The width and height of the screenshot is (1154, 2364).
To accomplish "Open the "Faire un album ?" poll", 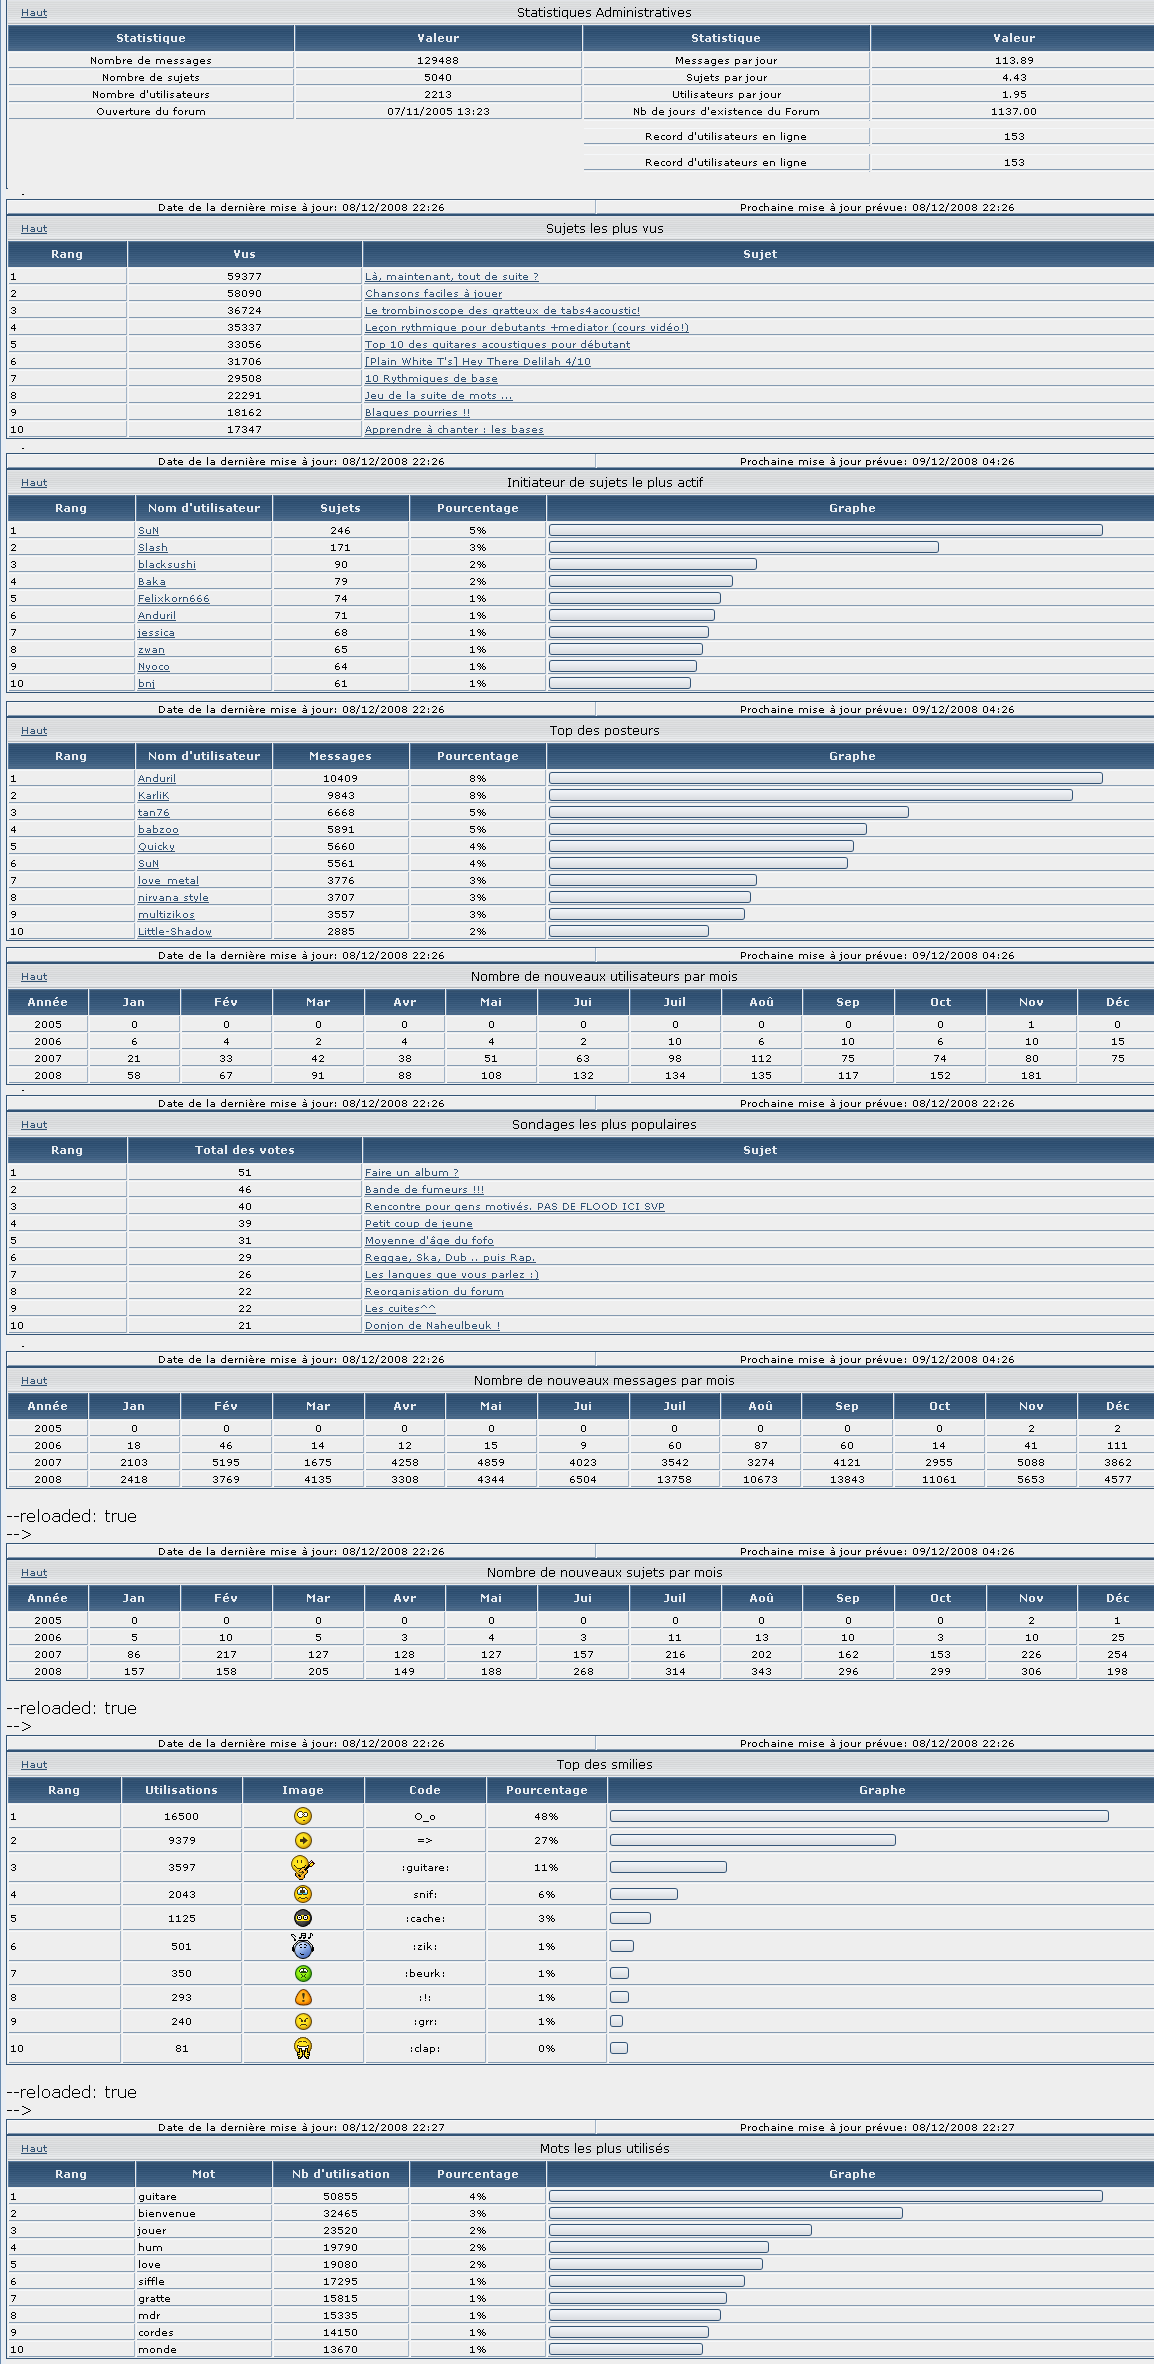I will pyautogui.click(x=412, y=1173).
